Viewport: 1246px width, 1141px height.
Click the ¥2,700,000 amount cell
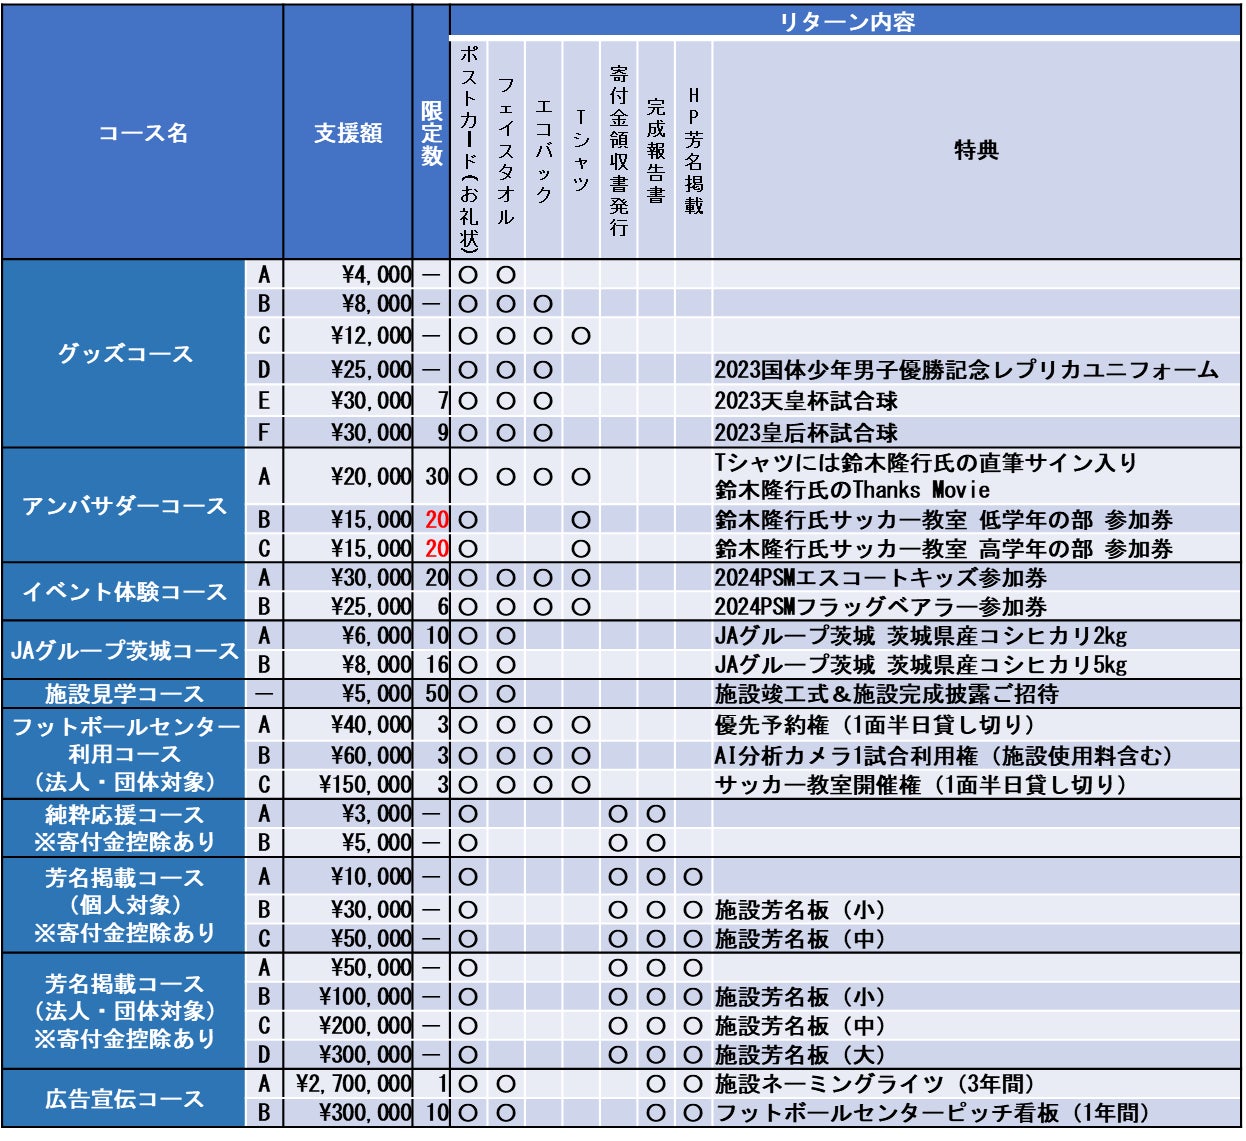[x=355, y=1084]
